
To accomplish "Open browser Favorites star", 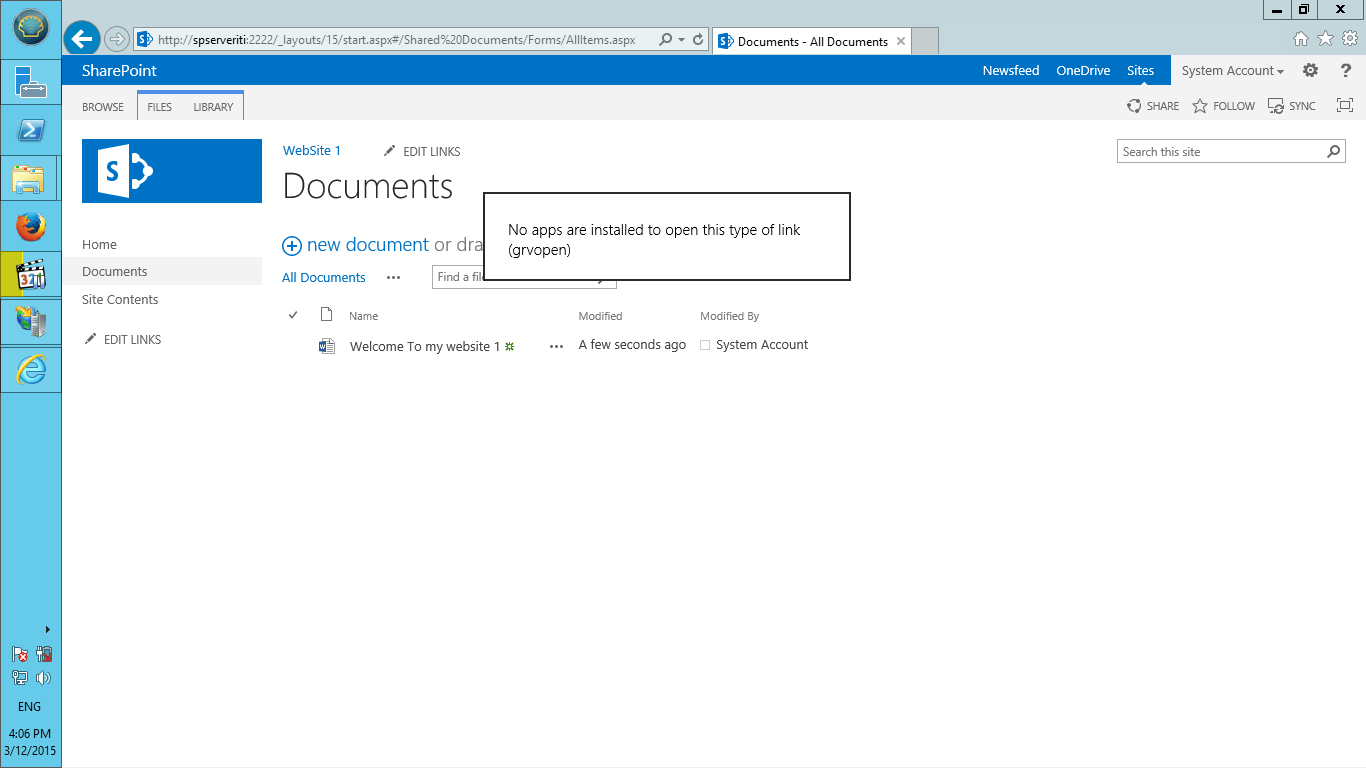I will [1325, 39].
